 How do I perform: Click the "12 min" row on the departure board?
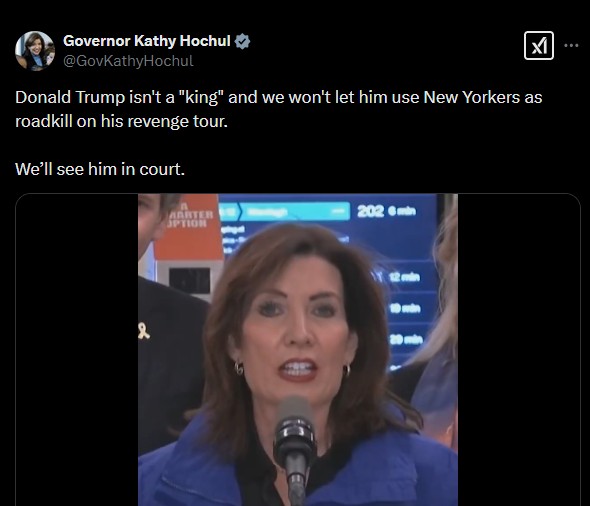click(404, 277)
